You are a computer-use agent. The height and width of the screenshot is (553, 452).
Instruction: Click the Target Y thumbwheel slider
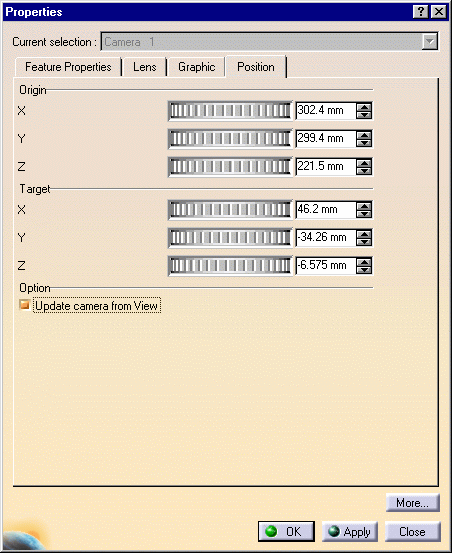[x=230, y=237]
